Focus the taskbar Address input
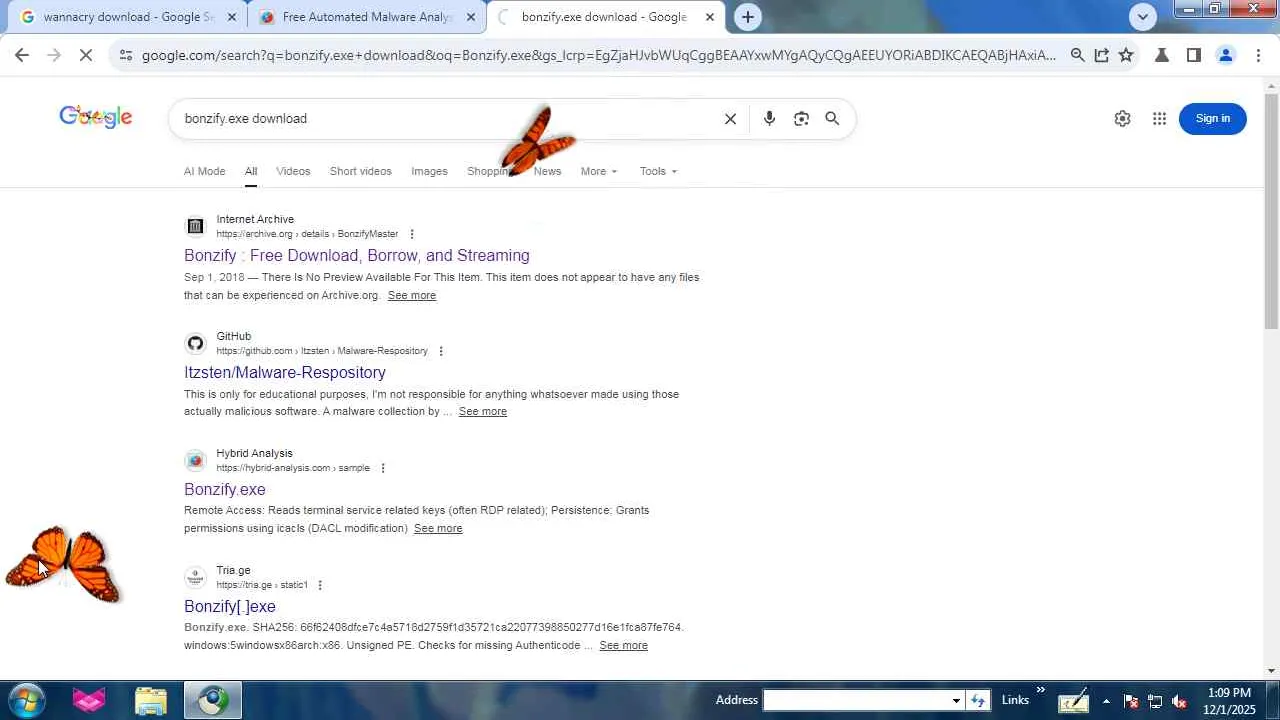 (856, 700)
